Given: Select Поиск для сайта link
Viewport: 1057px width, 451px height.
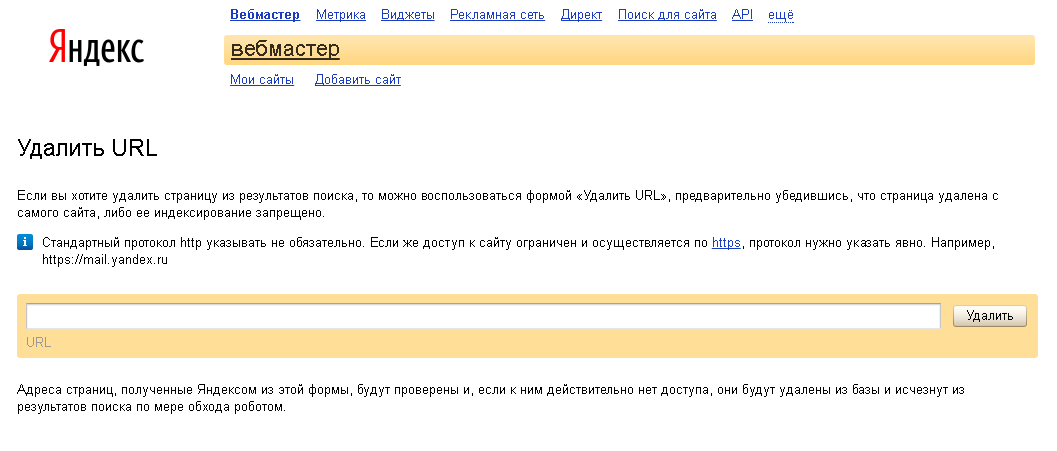Looking at the screenshot, I should pyautogui.click(x=667, y=15).
